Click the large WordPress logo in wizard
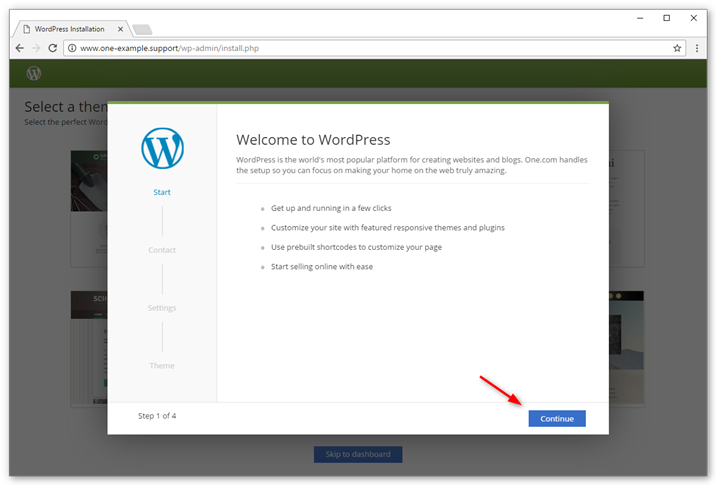Image resolution: width=716 pixels, height=485 pixels. point(162,148)
